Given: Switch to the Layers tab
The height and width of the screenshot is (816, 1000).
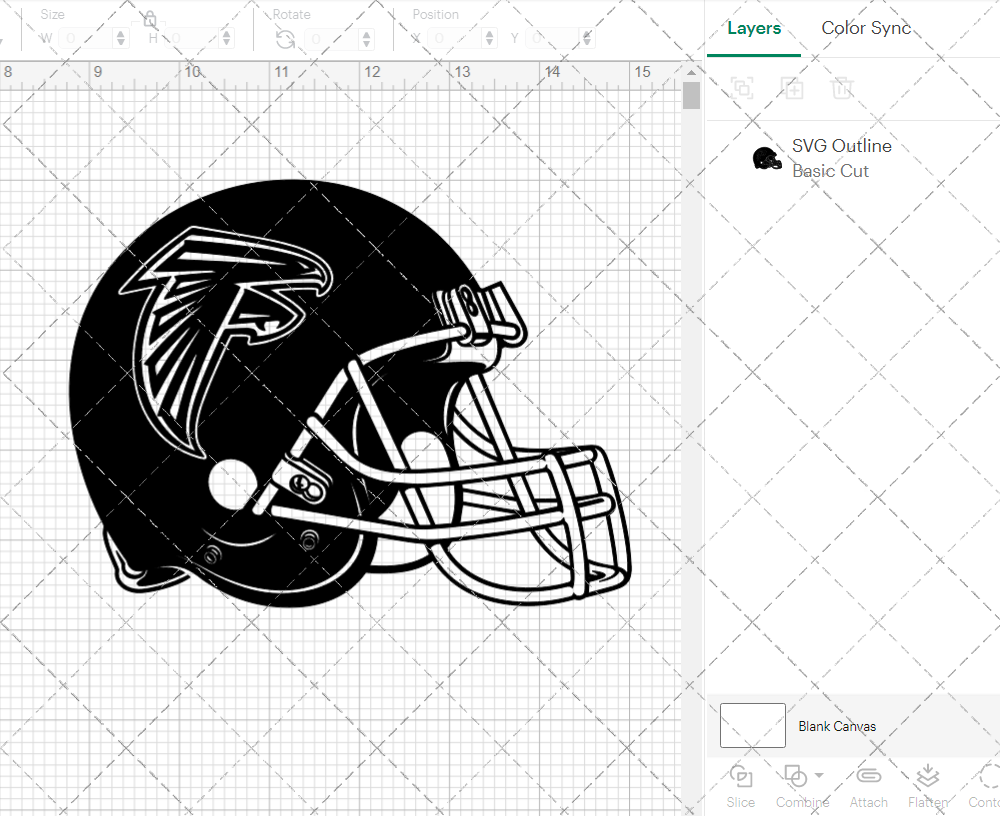Looking at the screenshot, I should click(754, 28).
